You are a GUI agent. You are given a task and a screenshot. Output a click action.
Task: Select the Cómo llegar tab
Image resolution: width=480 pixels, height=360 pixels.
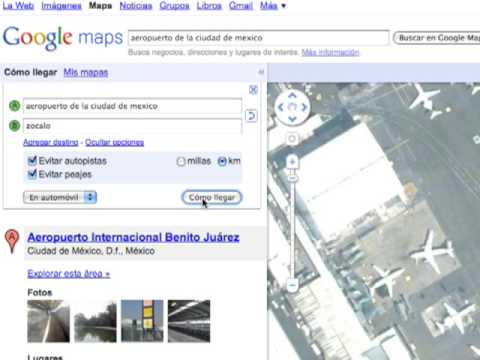(x=30, y=72)
